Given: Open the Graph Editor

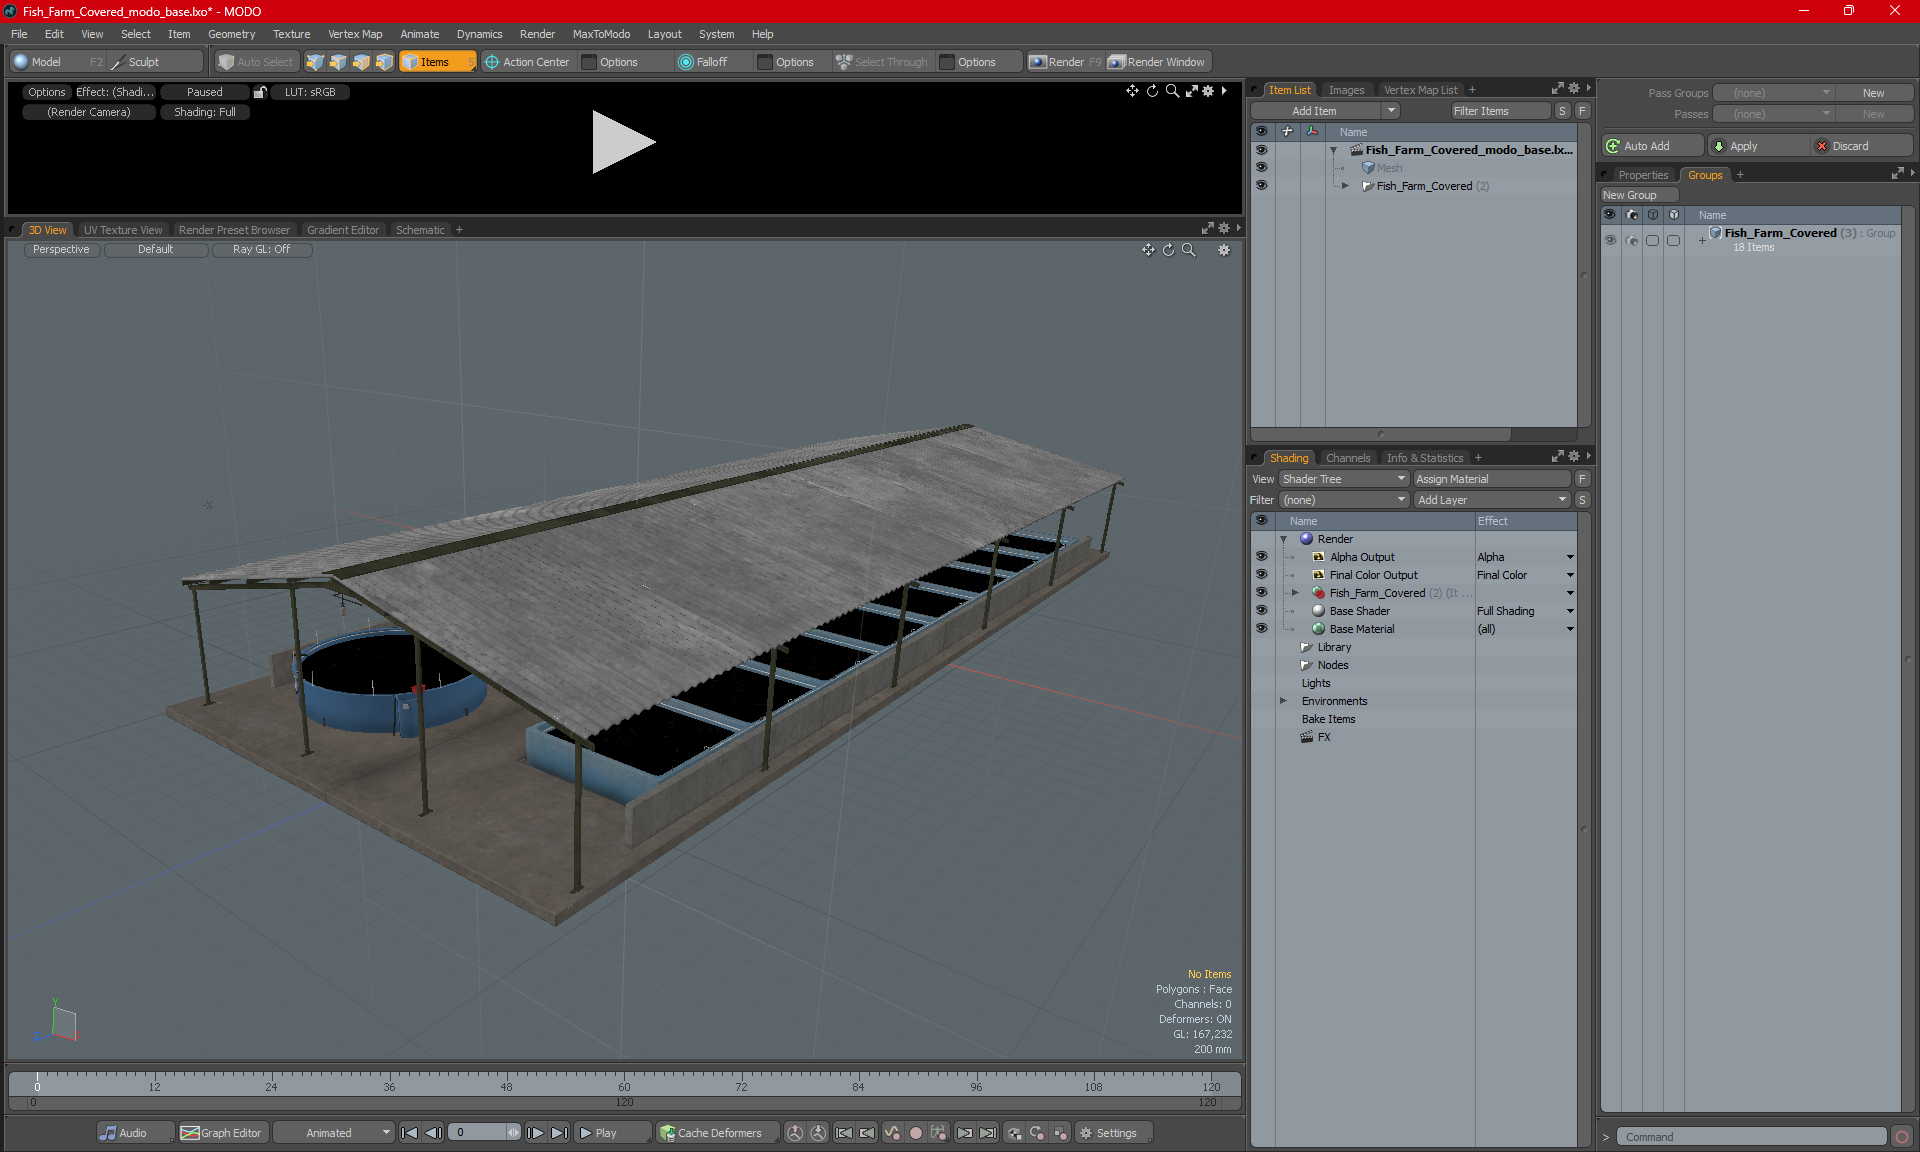Looking at the screenshot, I should click(x=221, y=1133).
